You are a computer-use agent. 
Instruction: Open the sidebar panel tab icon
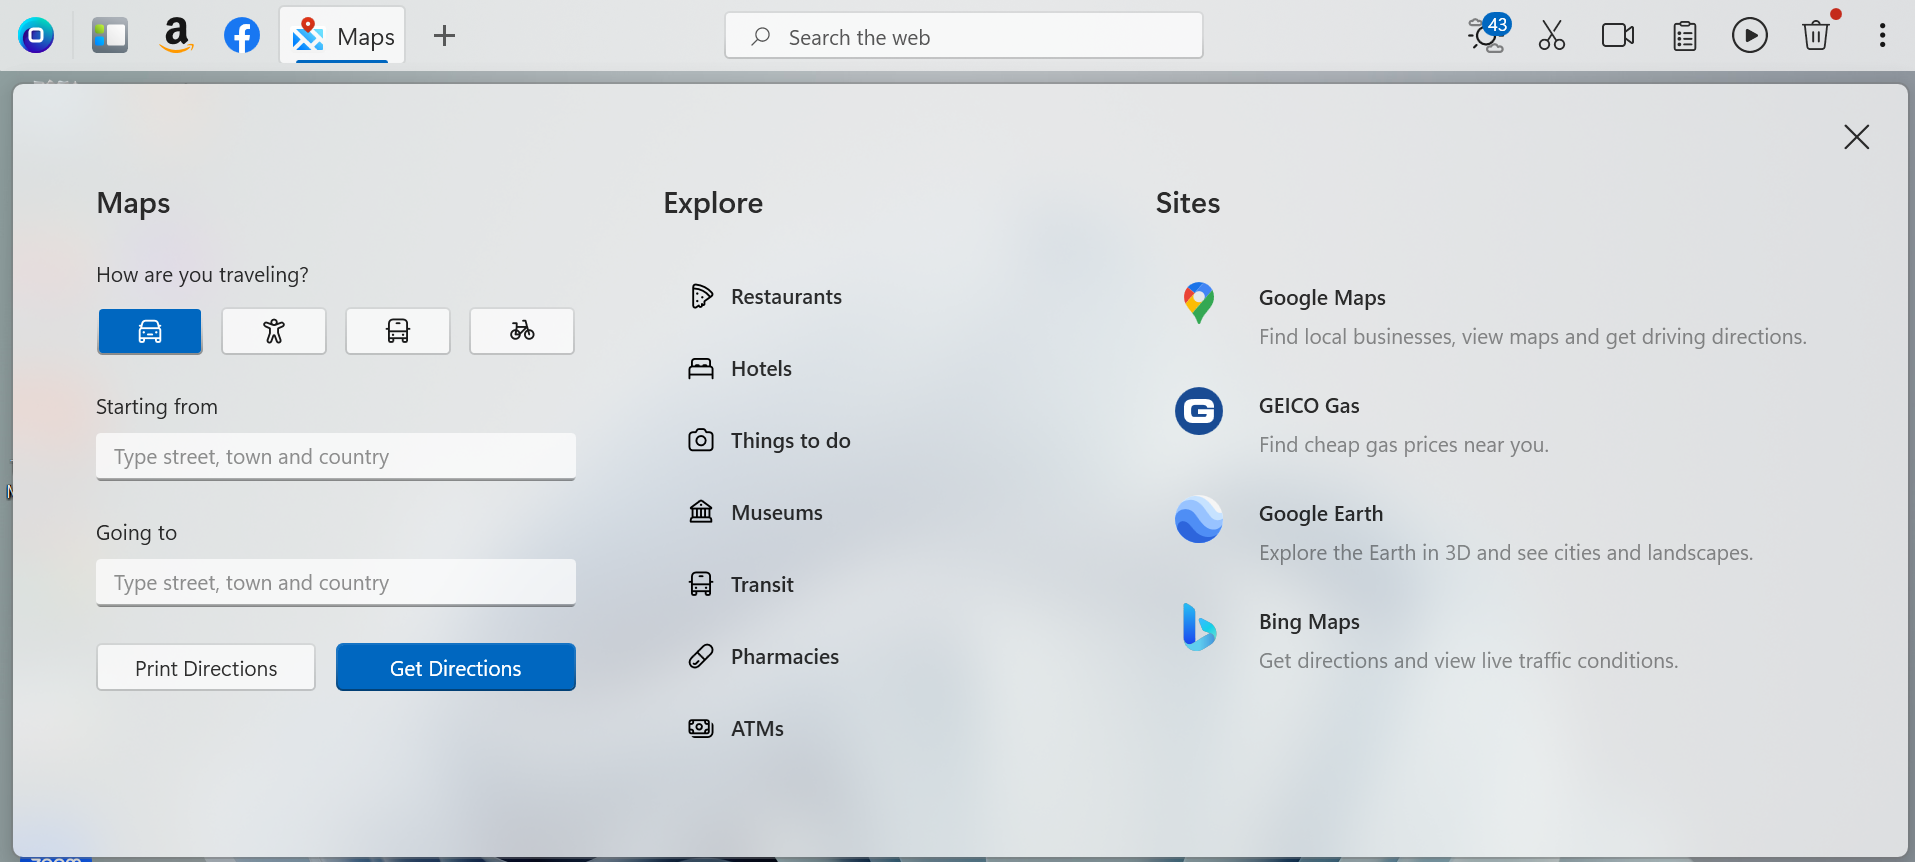(x=110, y=36)
